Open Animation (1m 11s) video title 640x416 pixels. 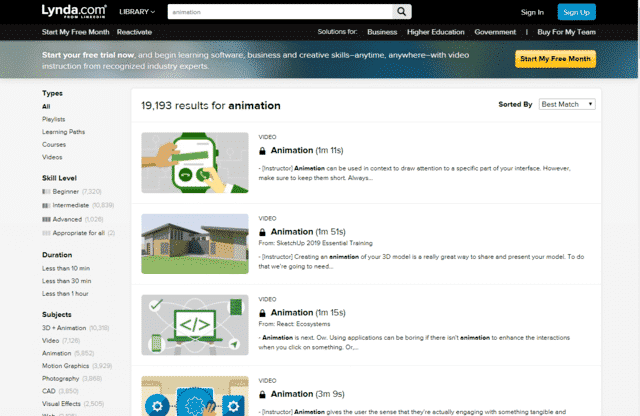tap(307, 151)
